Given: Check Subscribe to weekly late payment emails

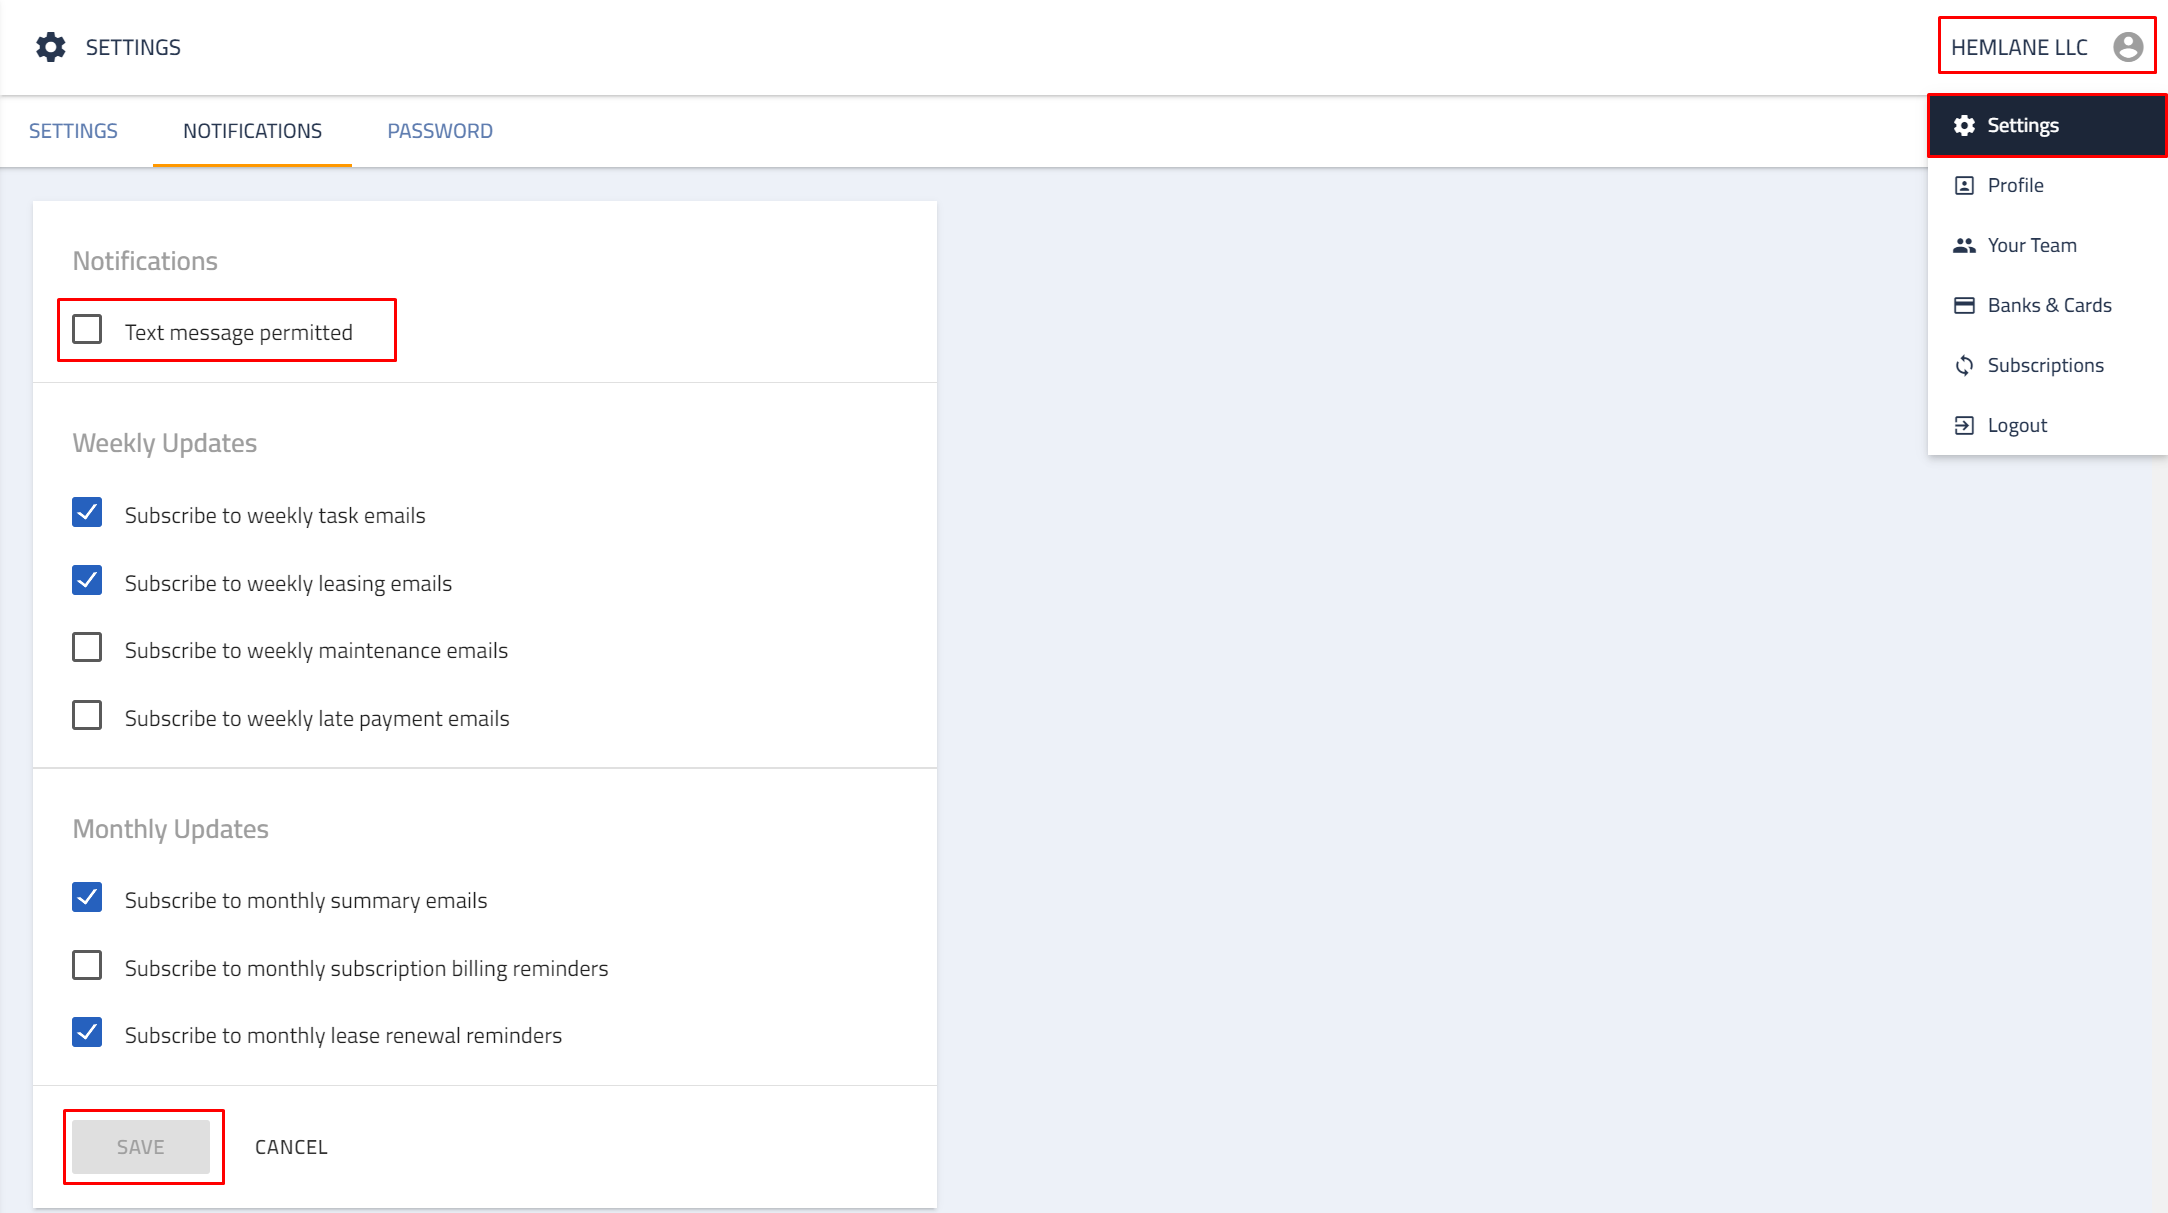Looking at the screenshot, I should (87, 715).
